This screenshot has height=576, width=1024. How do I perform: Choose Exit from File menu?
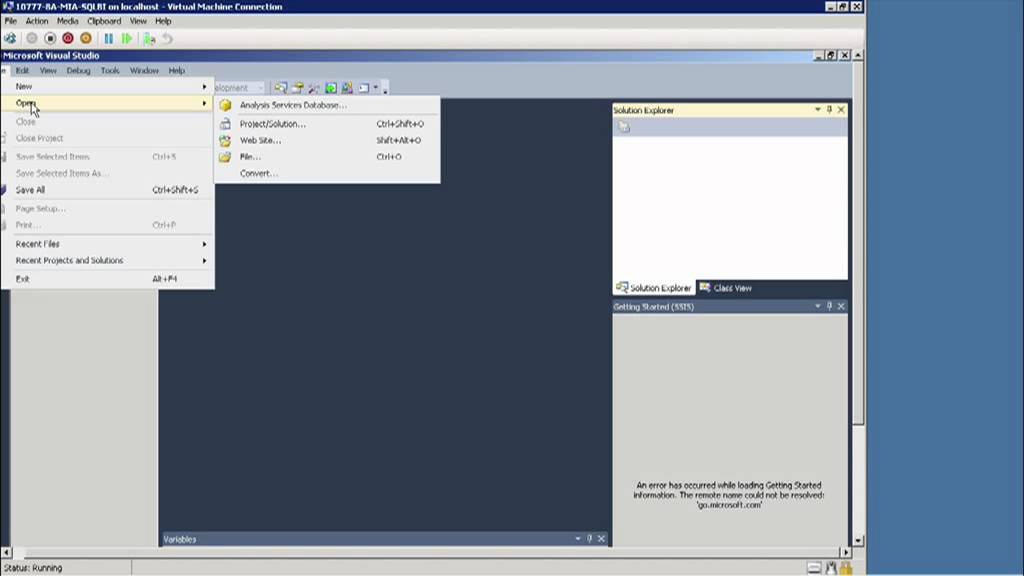click(107, 279)
